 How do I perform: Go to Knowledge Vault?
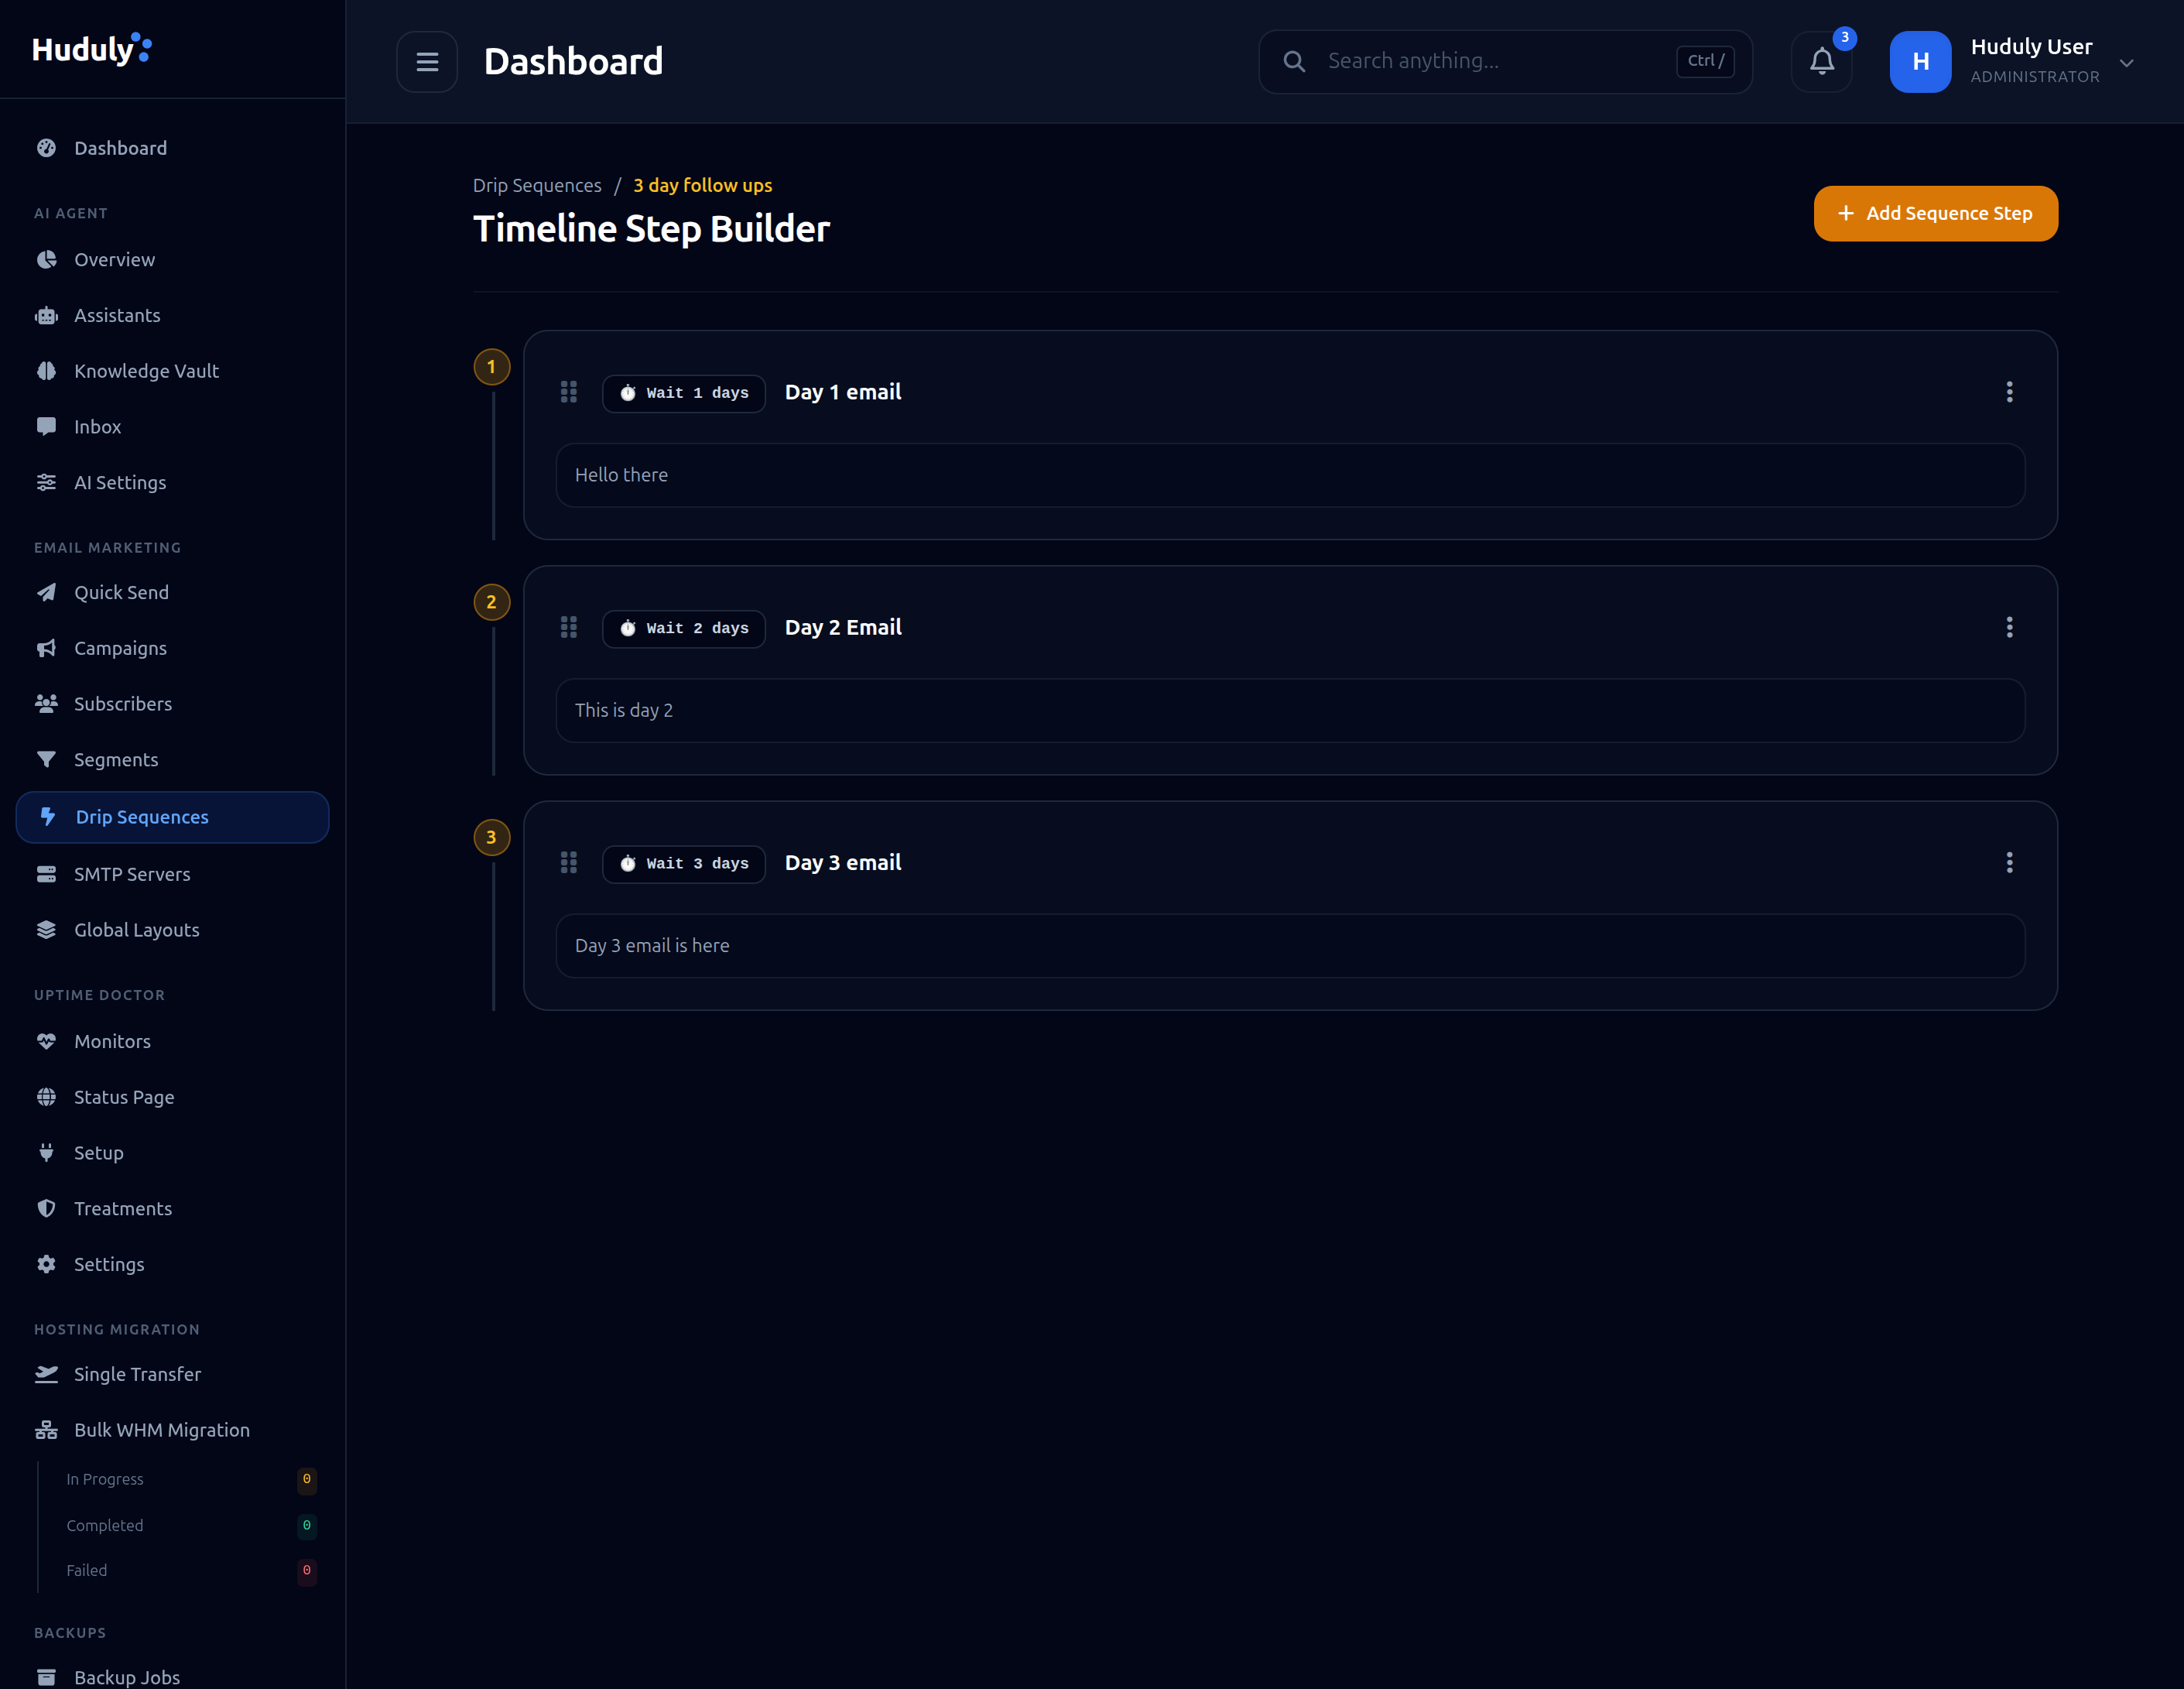tap(172, 371)
